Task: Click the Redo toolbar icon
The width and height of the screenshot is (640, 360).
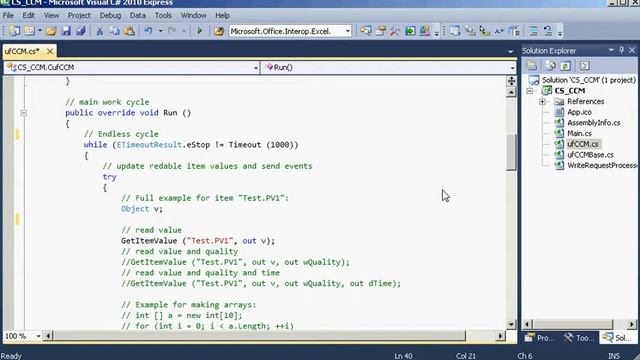Action: (172, 31)
